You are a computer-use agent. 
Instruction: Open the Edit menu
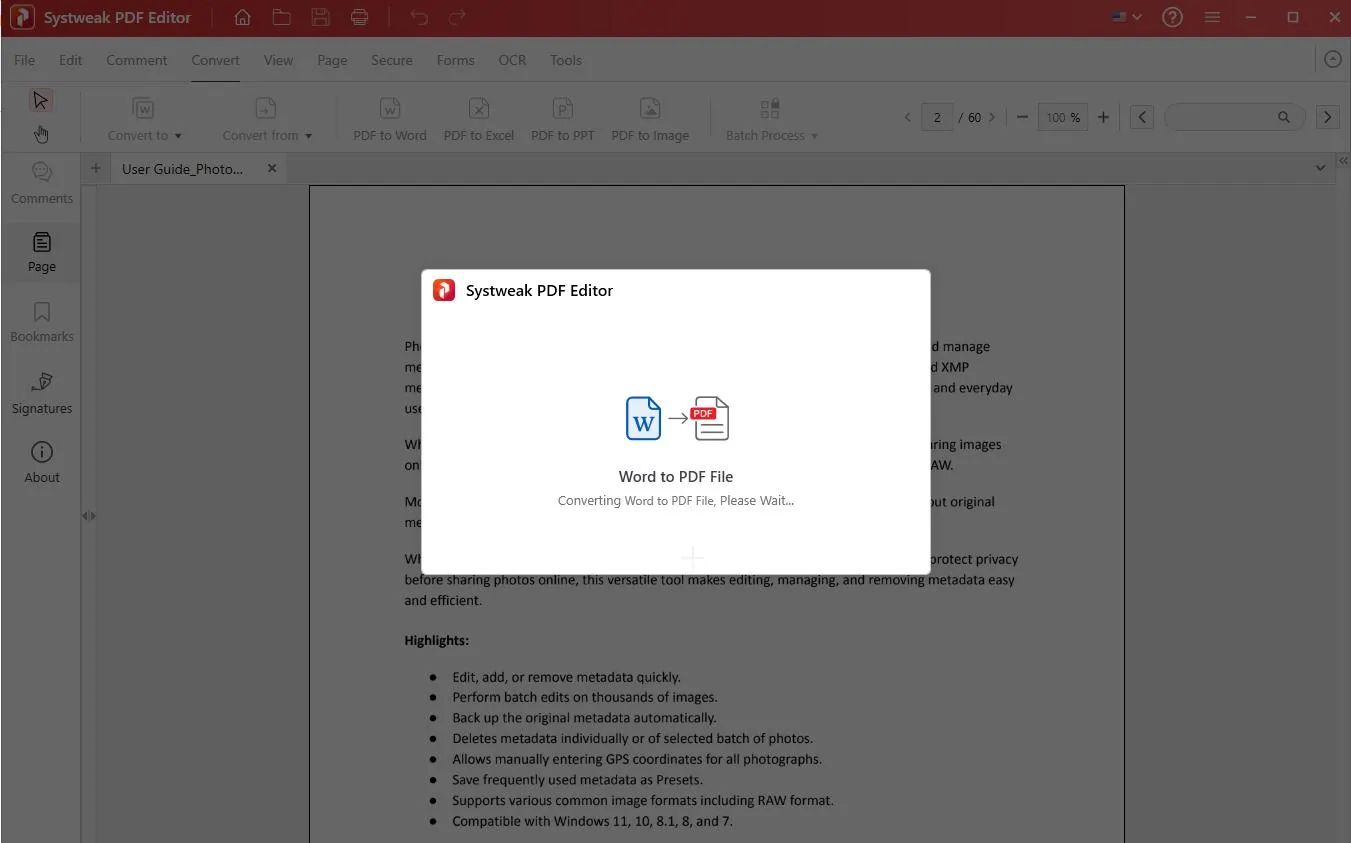[70, 60]
